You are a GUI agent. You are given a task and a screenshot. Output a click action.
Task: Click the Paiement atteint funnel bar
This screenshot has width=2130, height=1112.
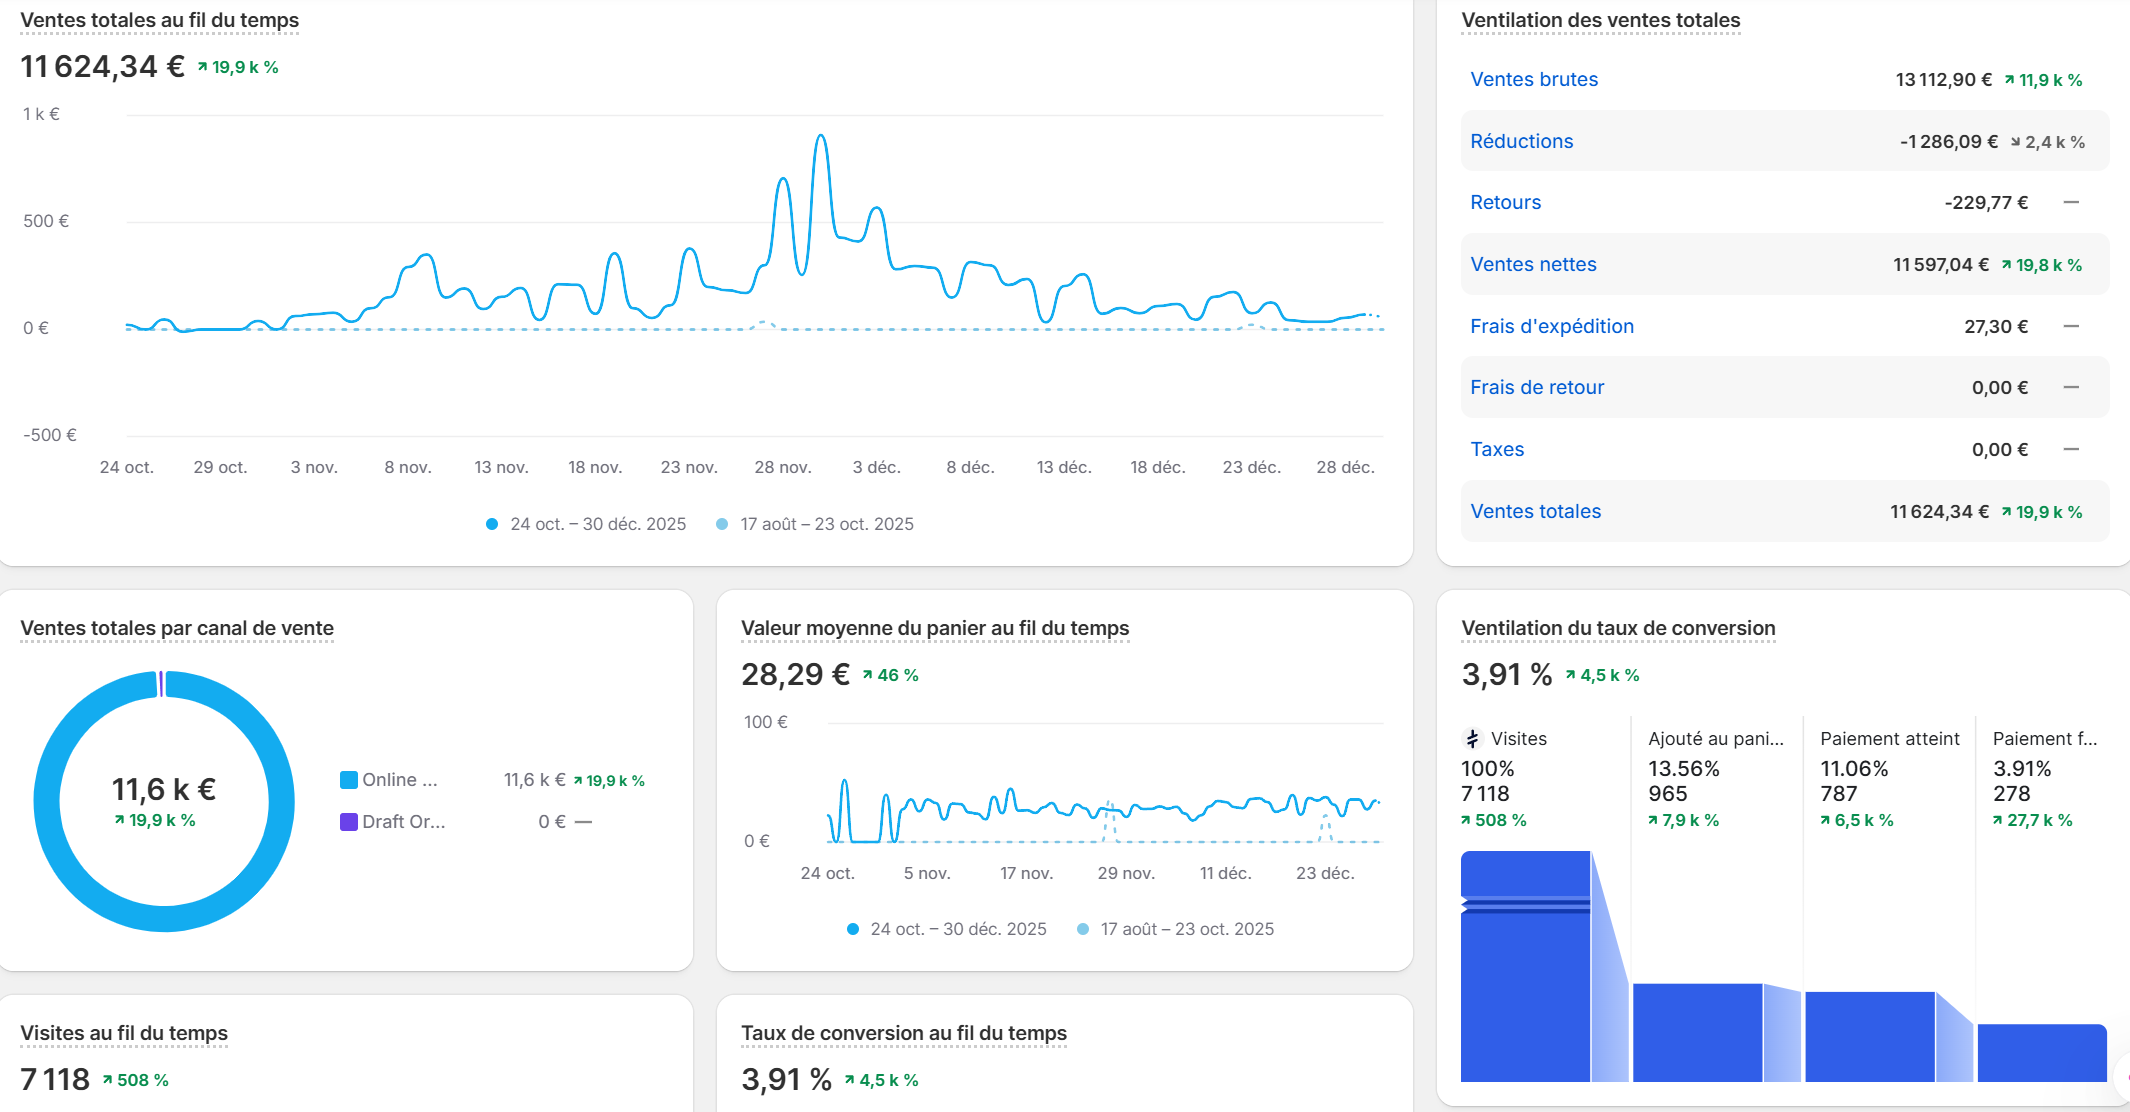click(1869, 1036)
